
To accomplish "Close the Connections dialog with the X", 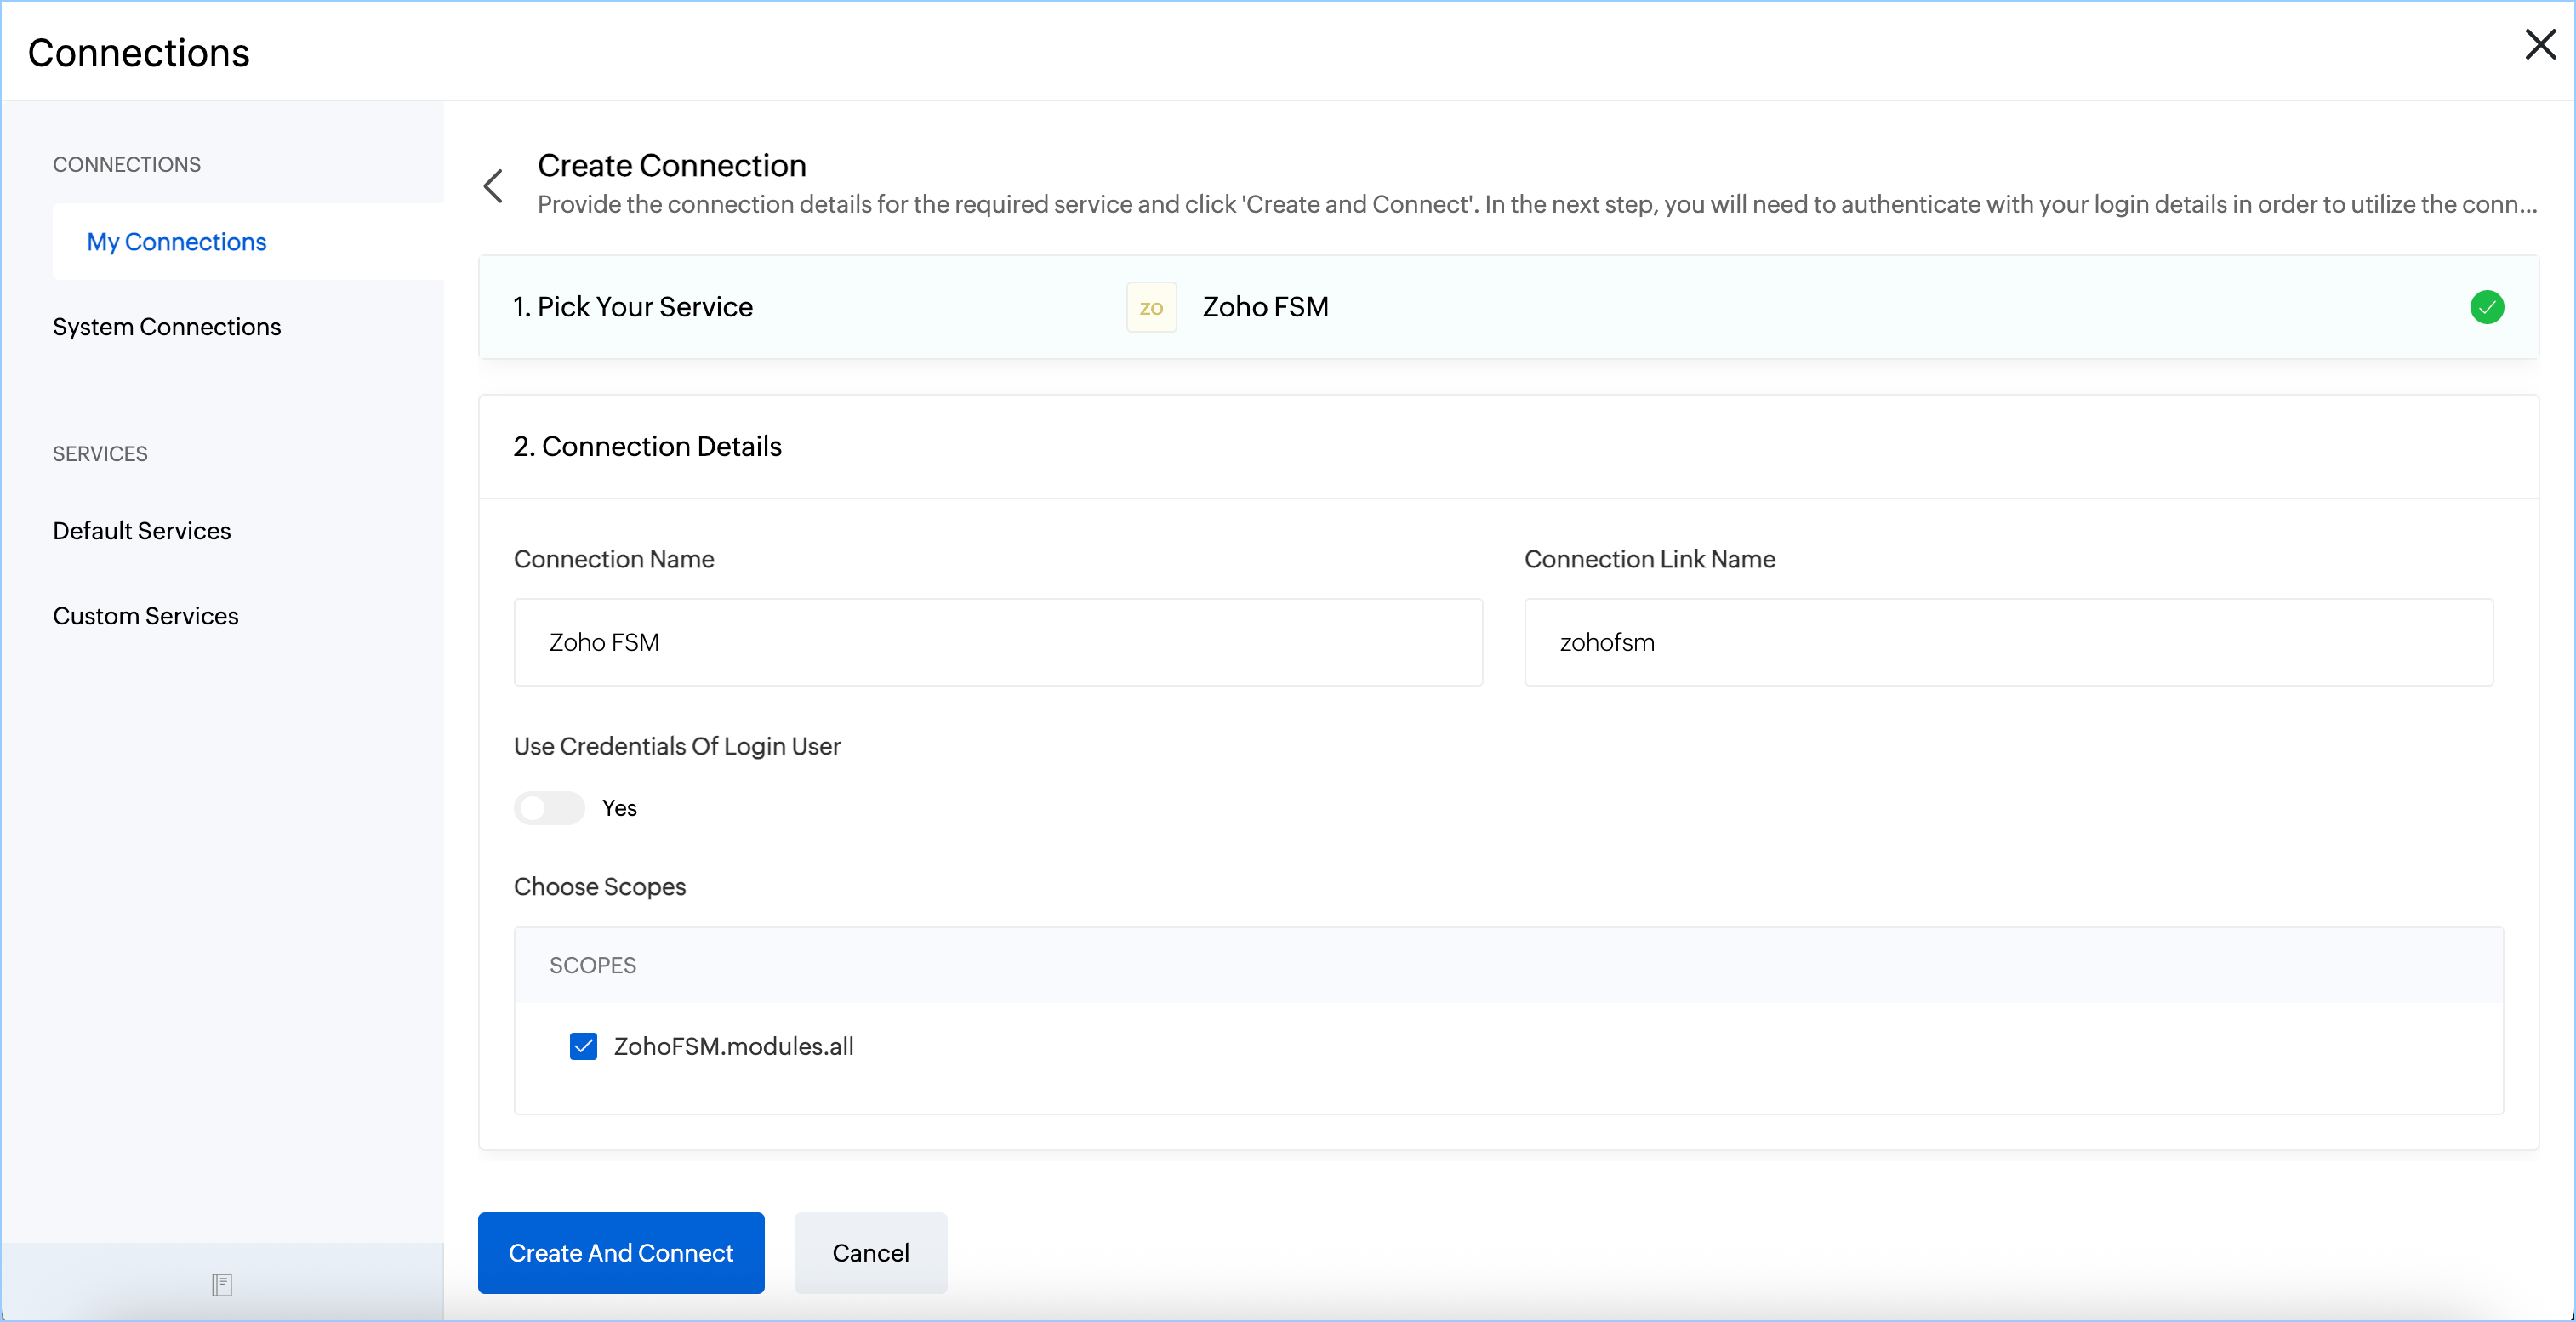I will pos(2540,45).
